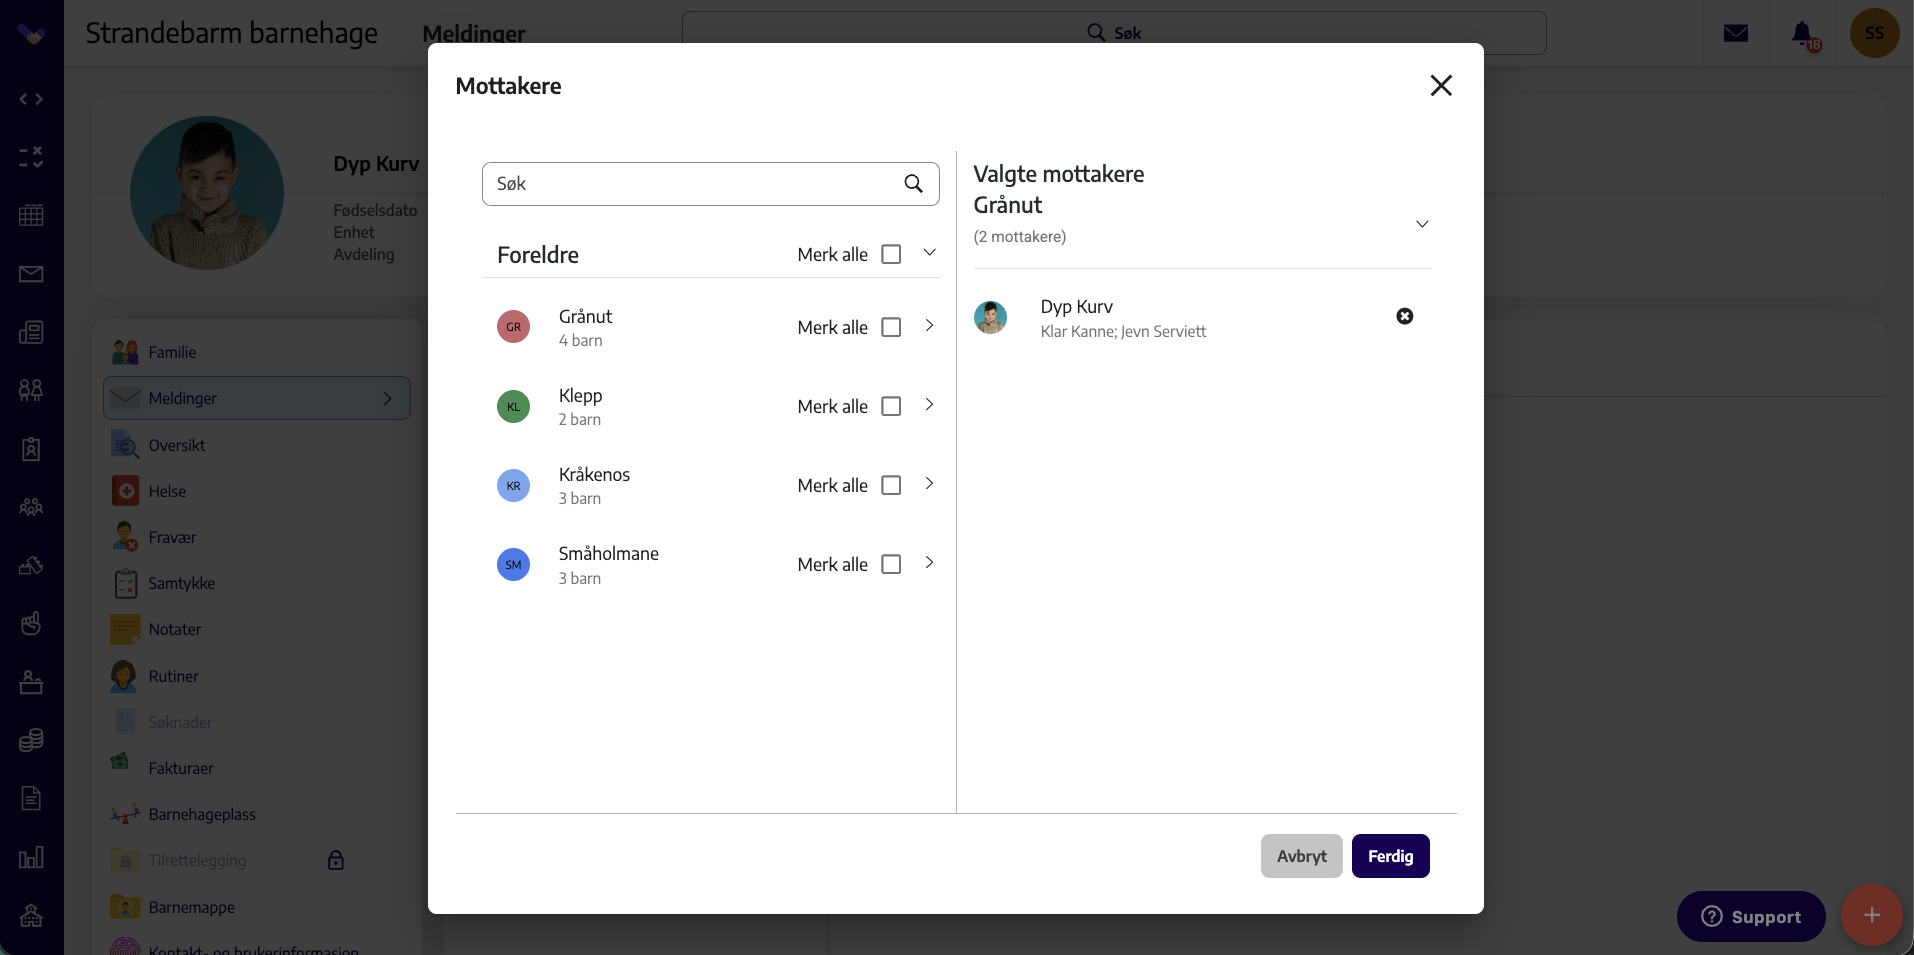Collapse the Foreldre section chevron

(929, 253)
